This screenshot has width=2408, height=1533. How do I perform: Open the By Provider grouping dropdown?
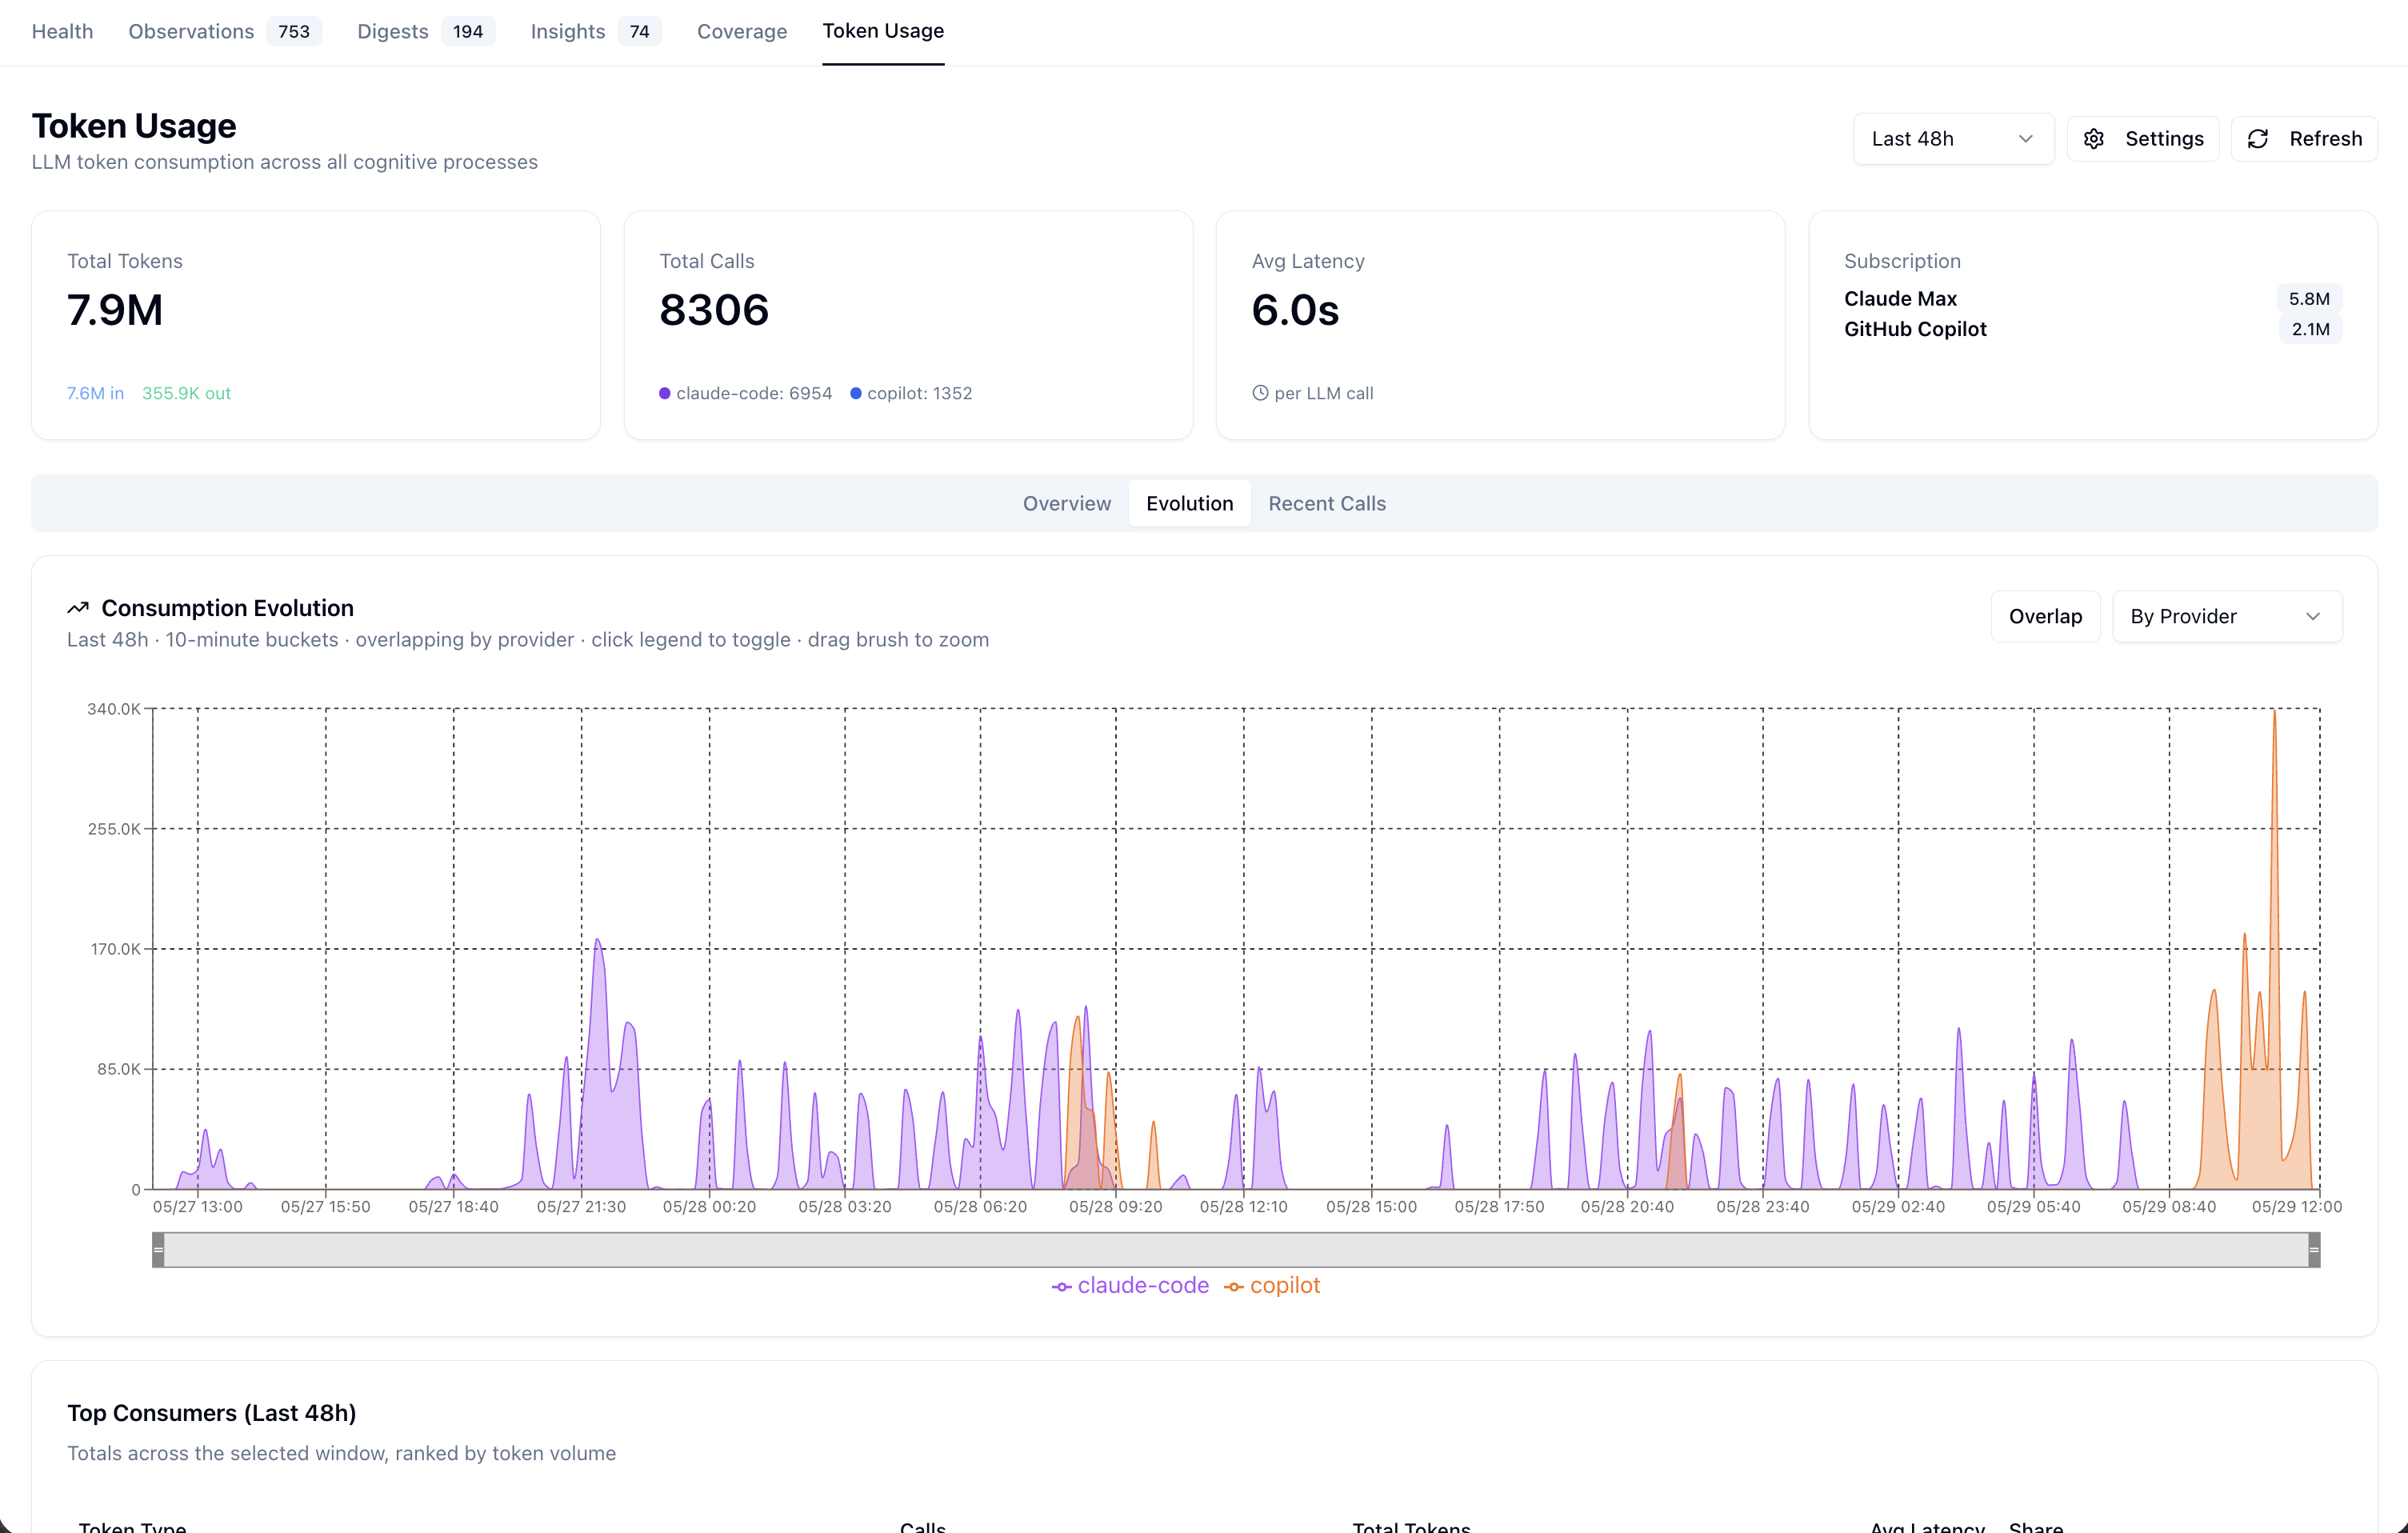(x=2227, y=616)
